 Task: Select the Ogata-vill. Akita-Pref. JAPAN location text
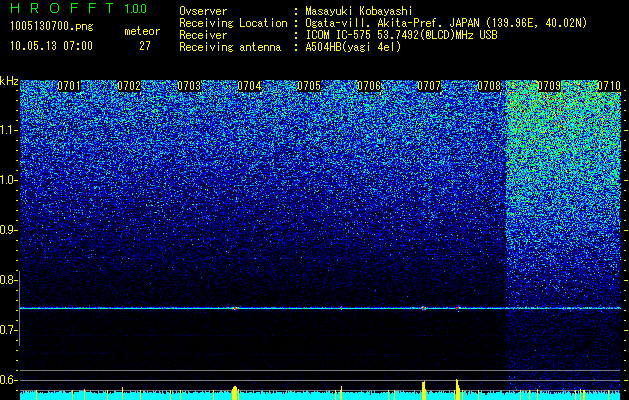pos(446,23)
